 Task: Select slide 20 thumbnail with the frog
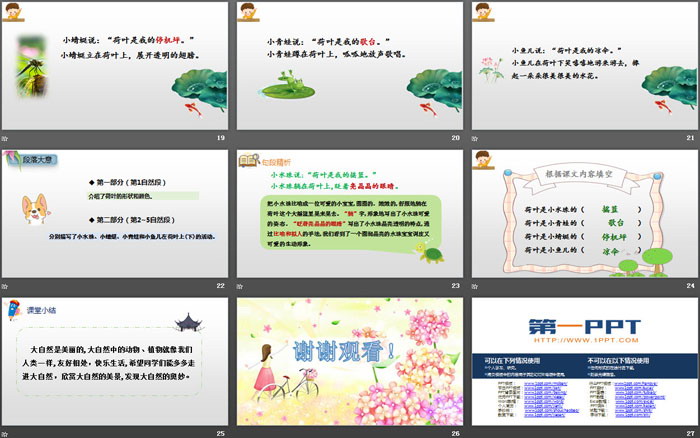click(350, 66)
